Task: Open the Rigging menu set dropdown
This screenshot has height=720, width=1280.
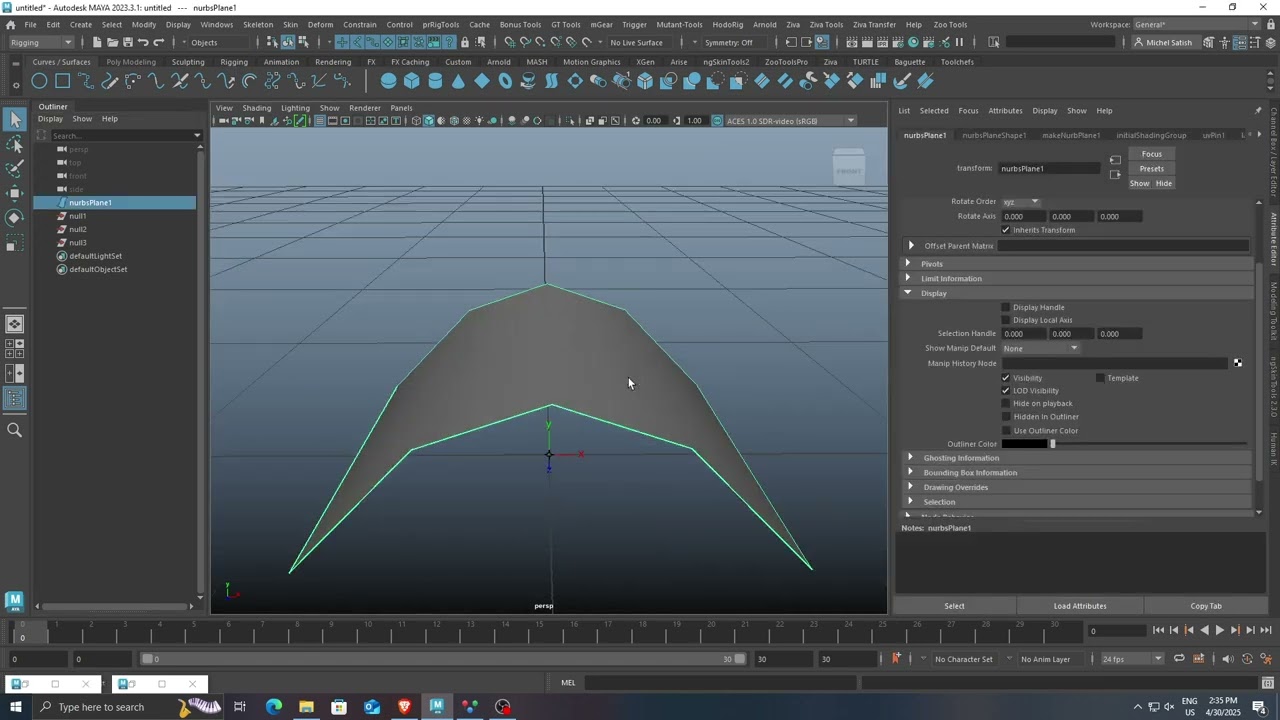Action: click(40, 42)
